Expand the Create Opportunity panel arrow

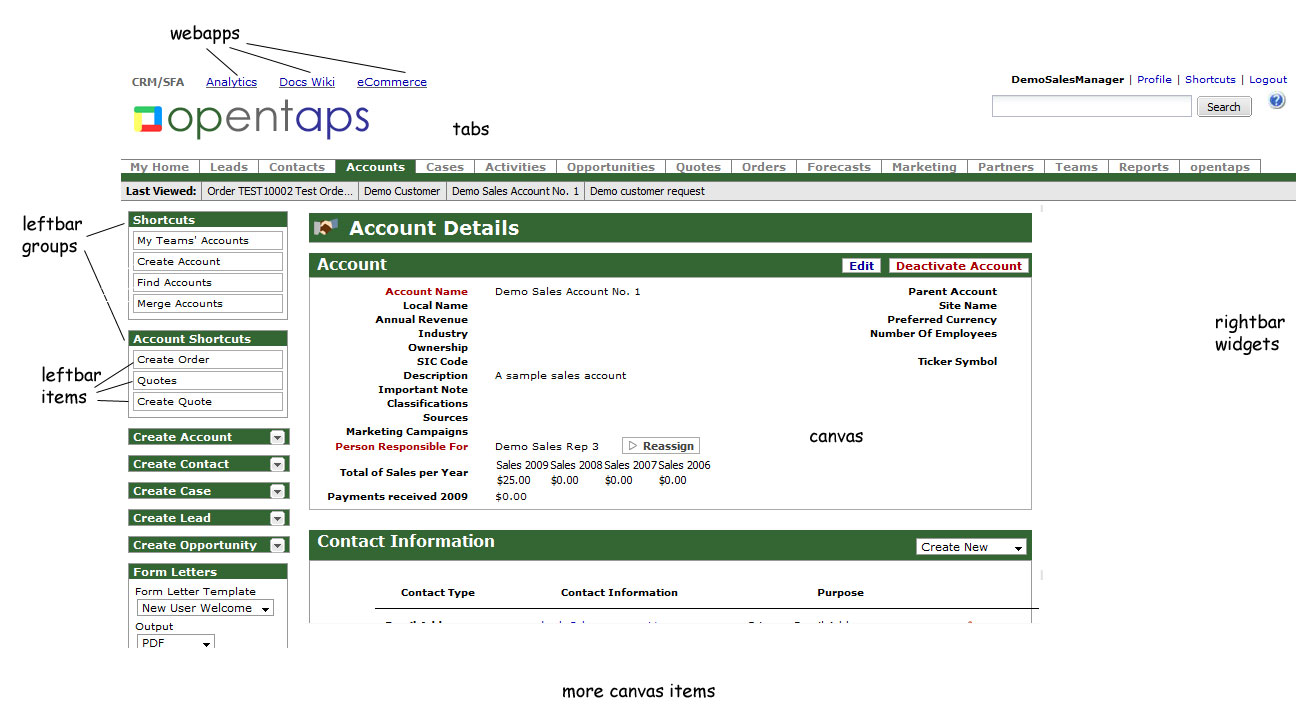click(x=277, y=545)
